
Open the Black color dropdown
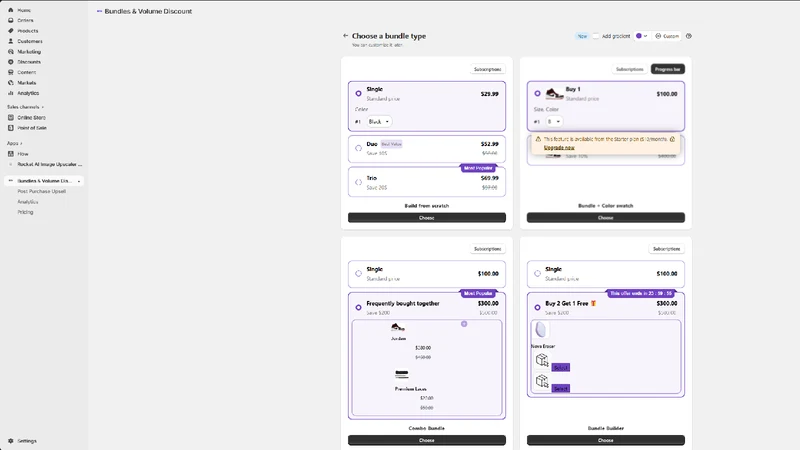[x=379, y=121]
